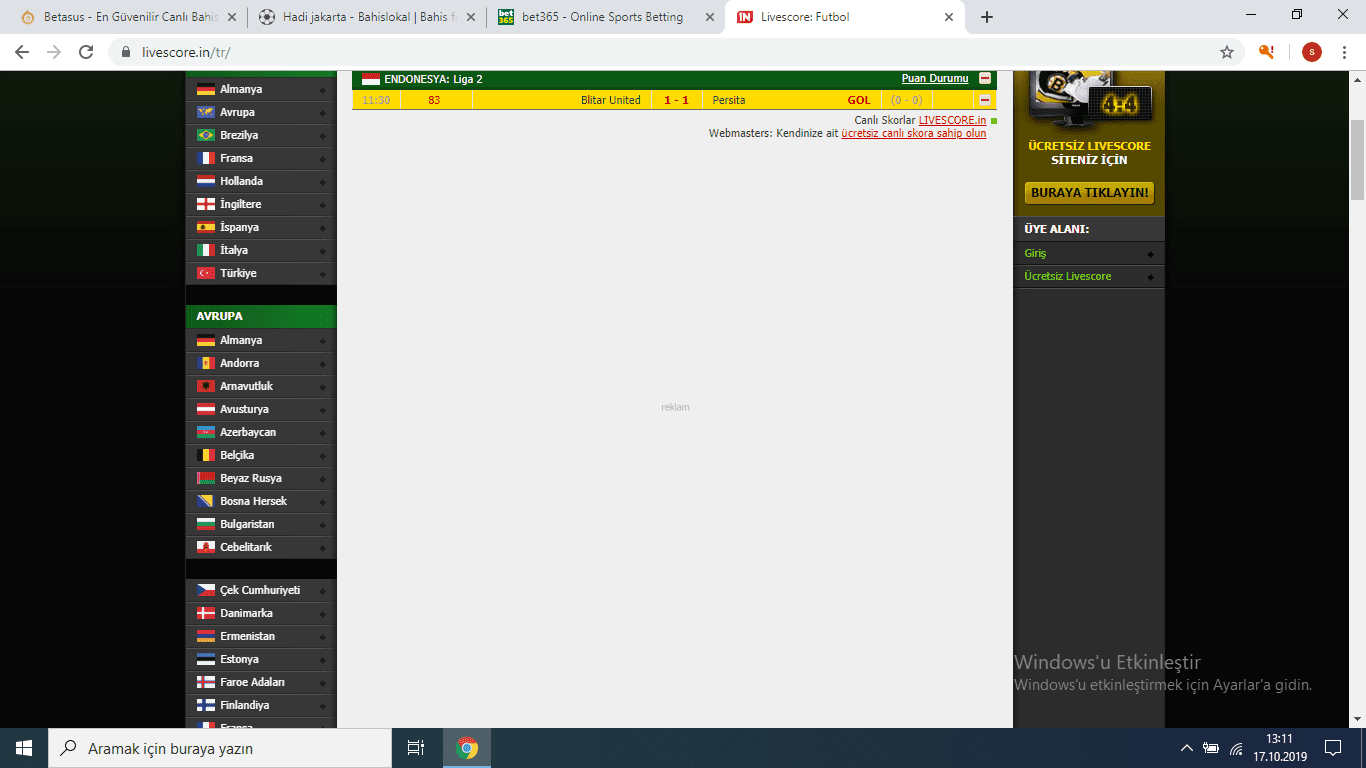Viewport: 1366px width, 768px height.
Task: Close the bet365 Online Sports Betting tab
Action: click(x=710, y=17)
